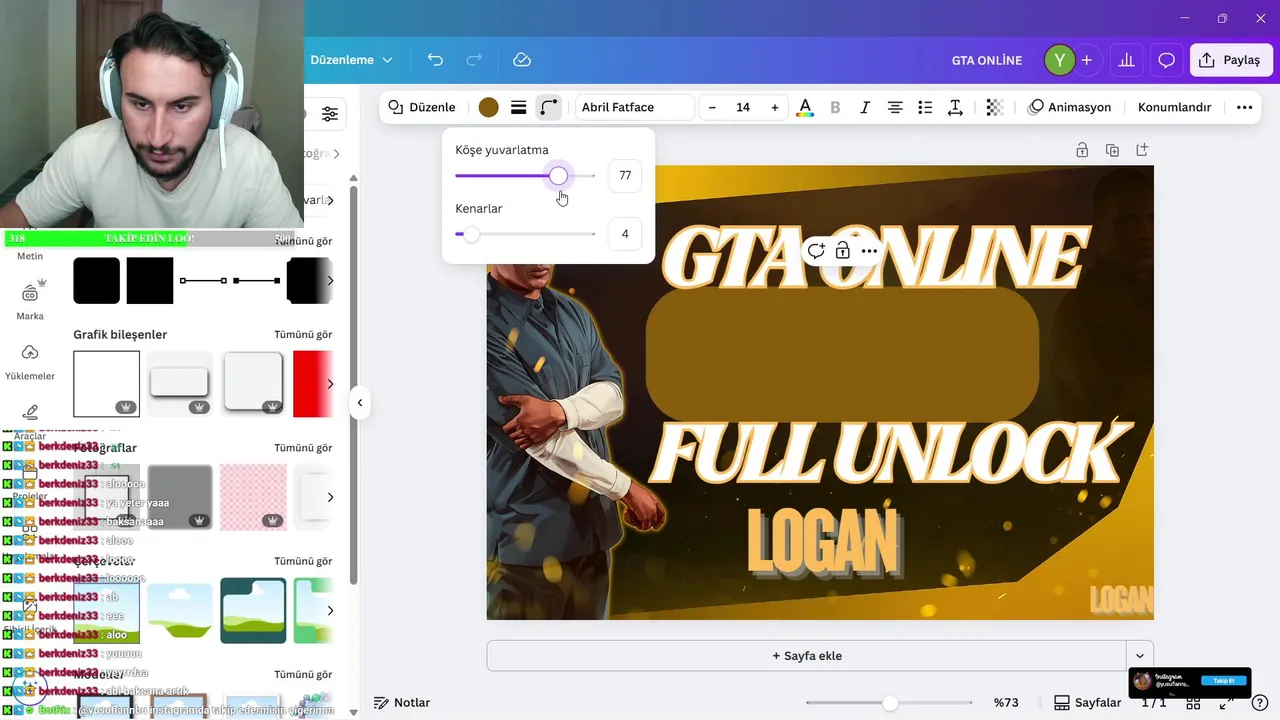Open the Sayfalar page view
The height and width of the screenshot is (720, 1280).
tap(1088, 703)
